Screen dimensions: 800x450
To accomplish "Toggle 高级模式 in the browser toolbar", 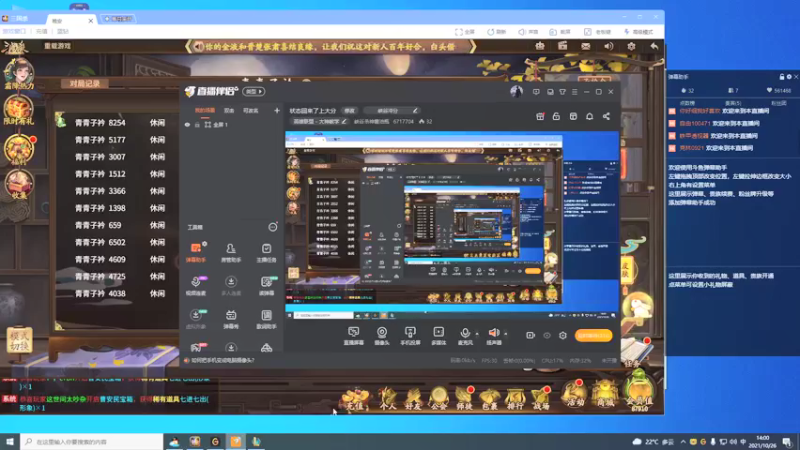I will (x=638, y=32).
